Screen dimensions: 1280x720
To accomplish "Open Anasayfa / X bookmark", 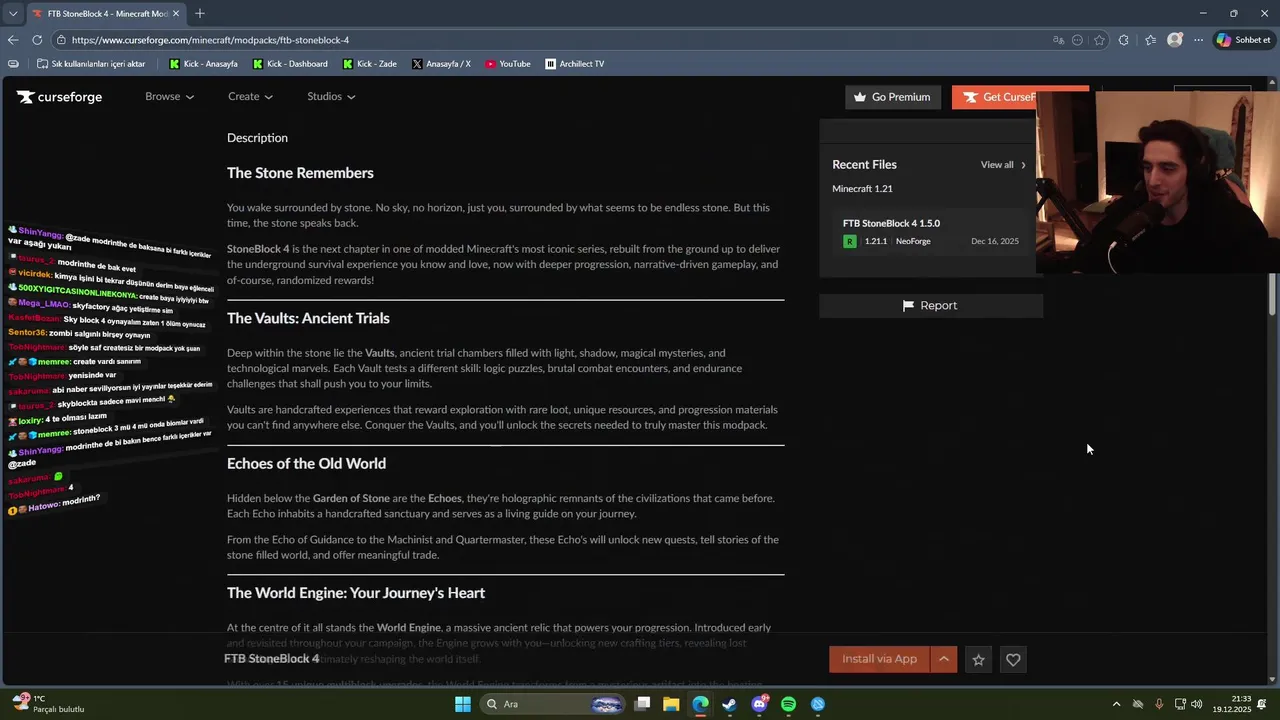I will [441, 64].
